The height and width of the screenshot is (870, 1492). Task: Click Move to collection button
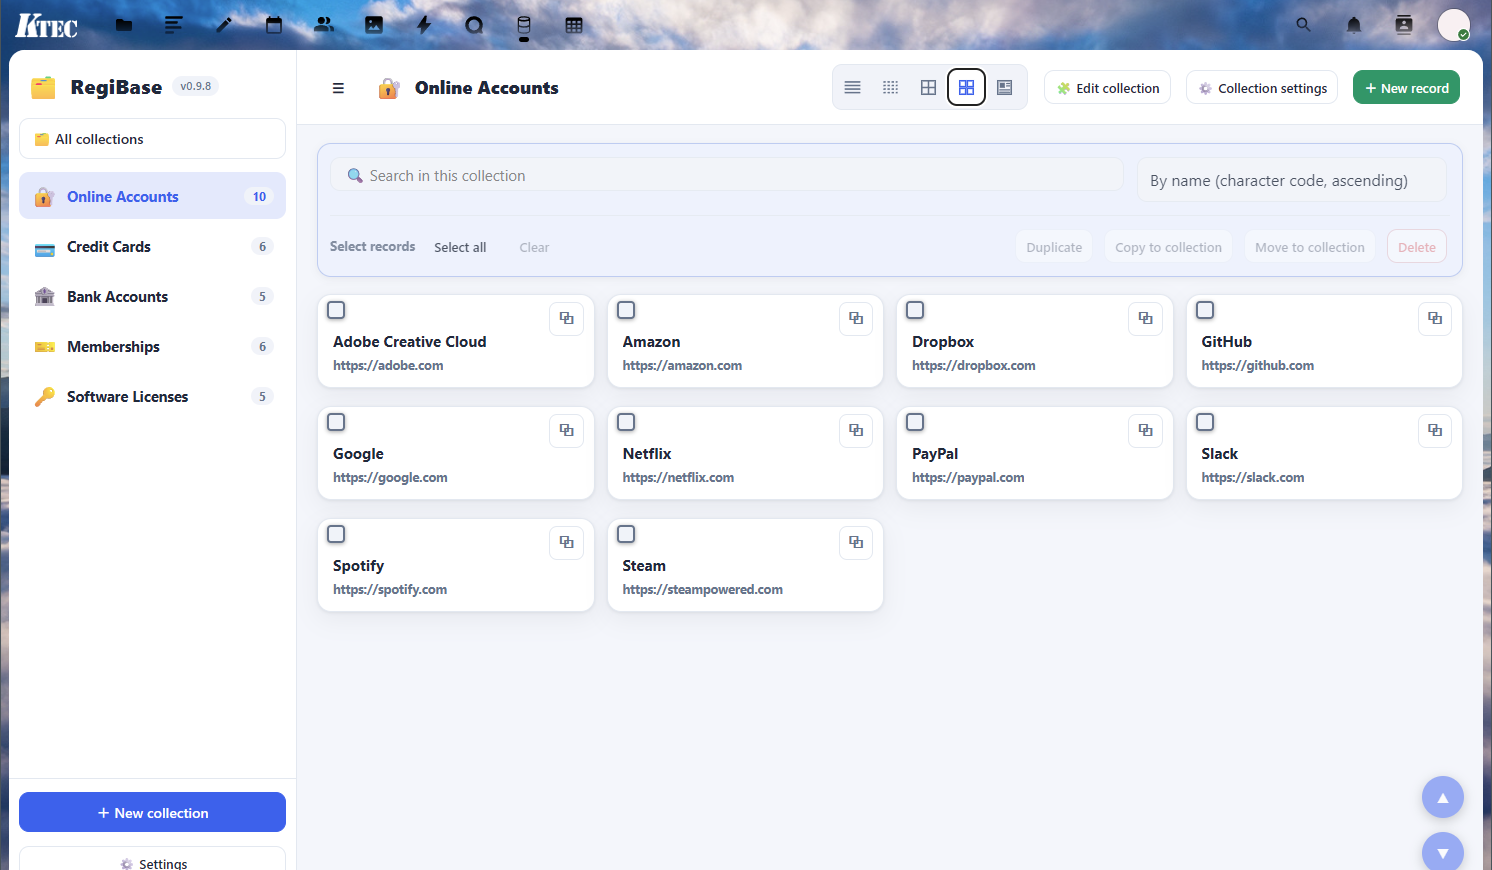(1310, 247)
